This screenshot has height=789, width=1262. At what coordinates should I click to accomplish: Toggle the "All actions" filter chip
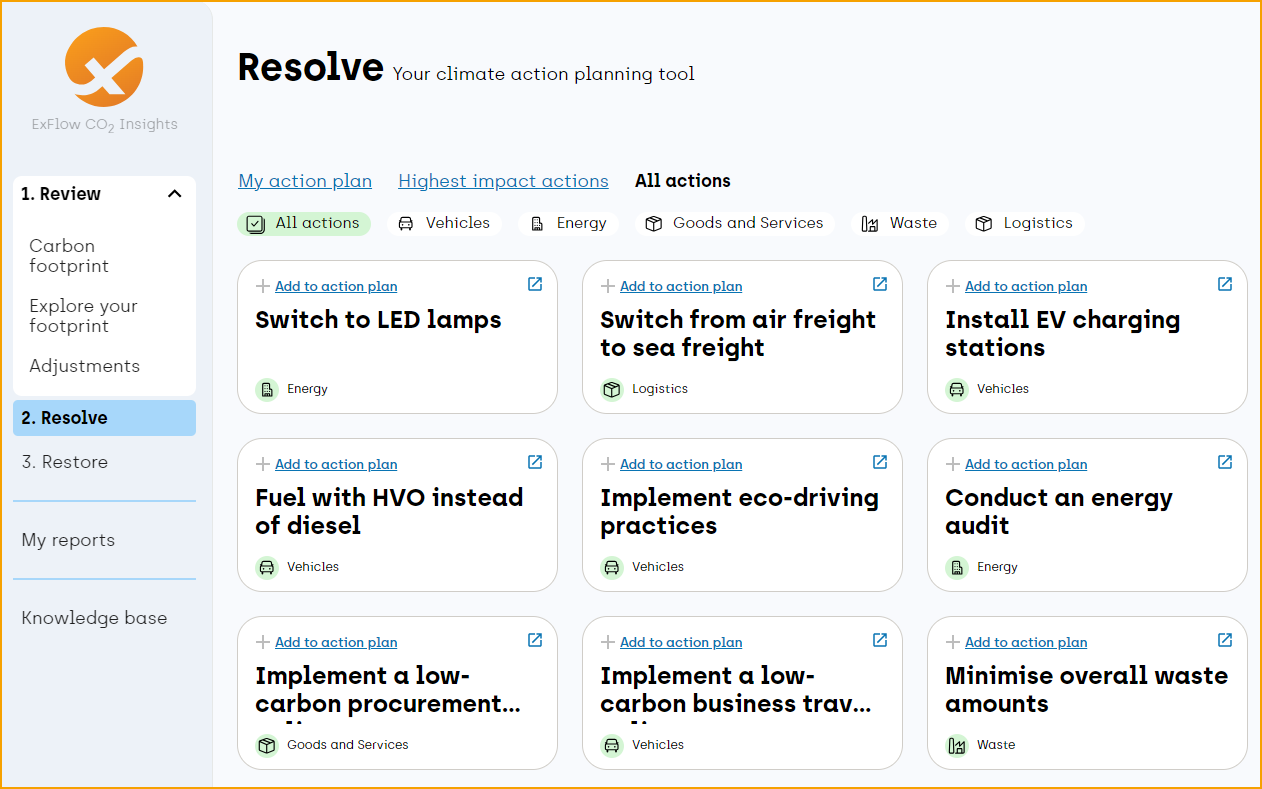click(x=304, y=223)
